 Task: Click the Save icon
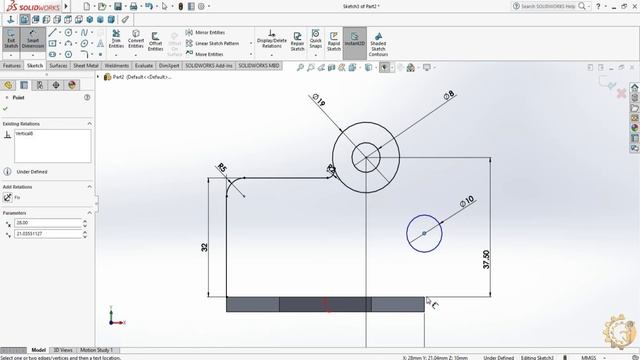pos(118,6)
